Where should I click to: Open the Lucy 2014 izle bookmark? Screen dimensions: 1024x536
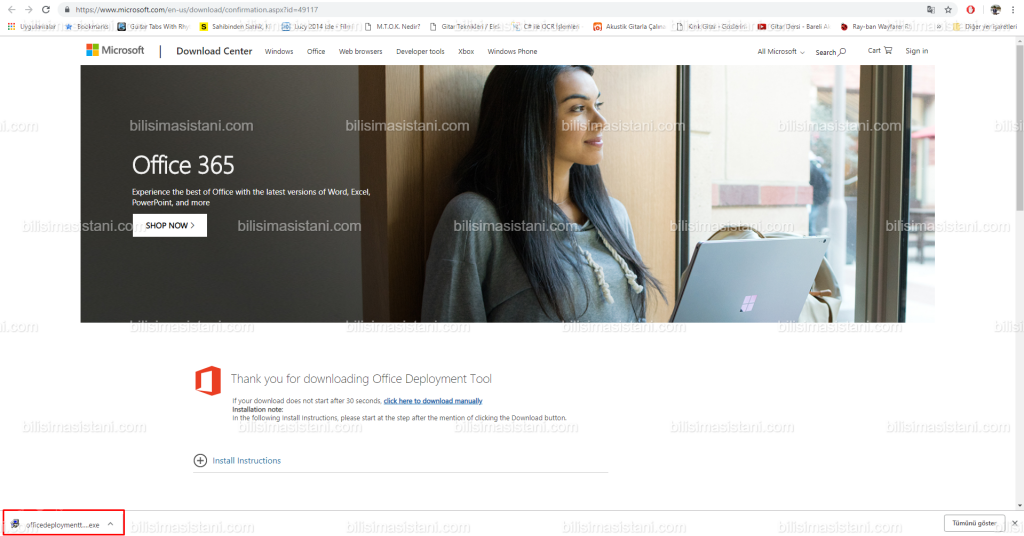(317, 27)
